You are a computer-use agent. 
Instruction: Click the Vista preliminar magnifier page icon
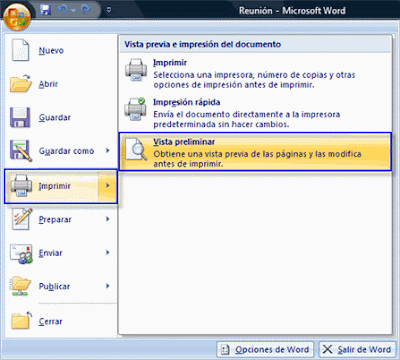coord(136,149)
